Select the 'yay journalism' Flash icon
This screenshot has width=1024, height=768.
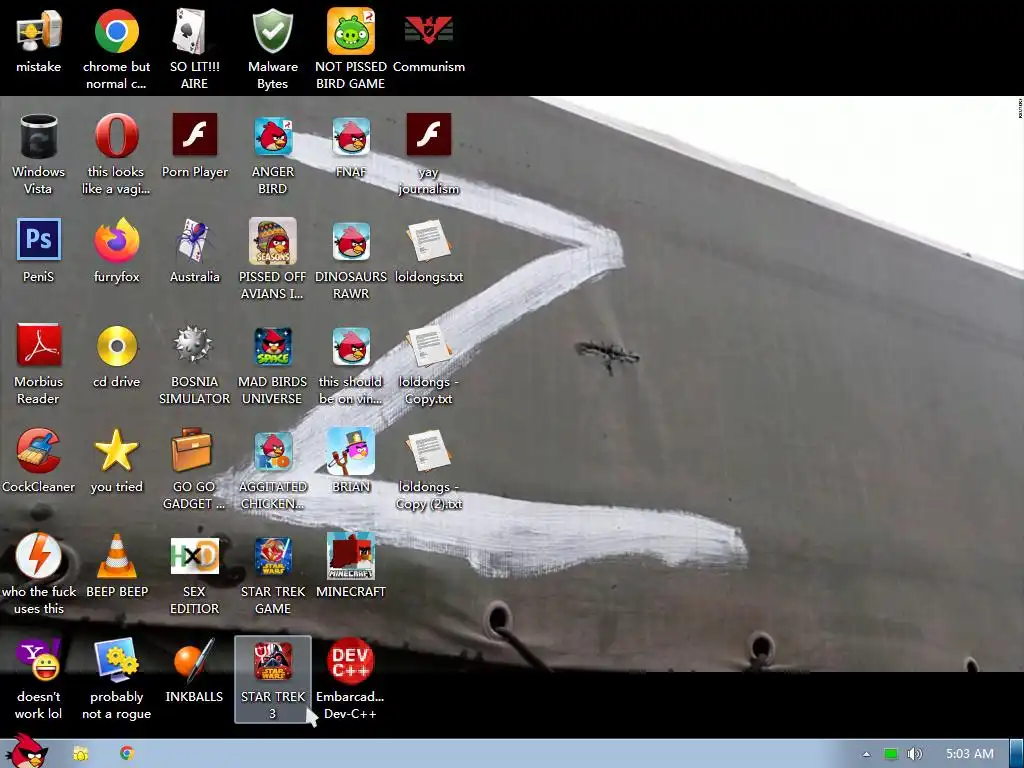pos(428,135)
